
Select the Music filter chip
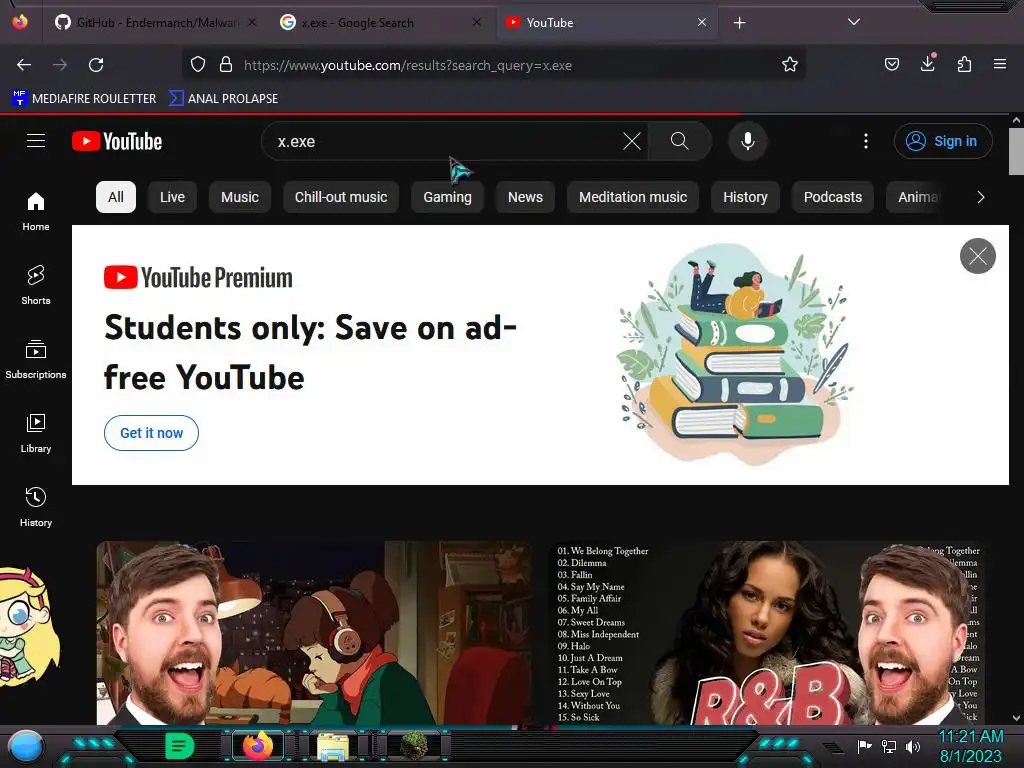240,197
